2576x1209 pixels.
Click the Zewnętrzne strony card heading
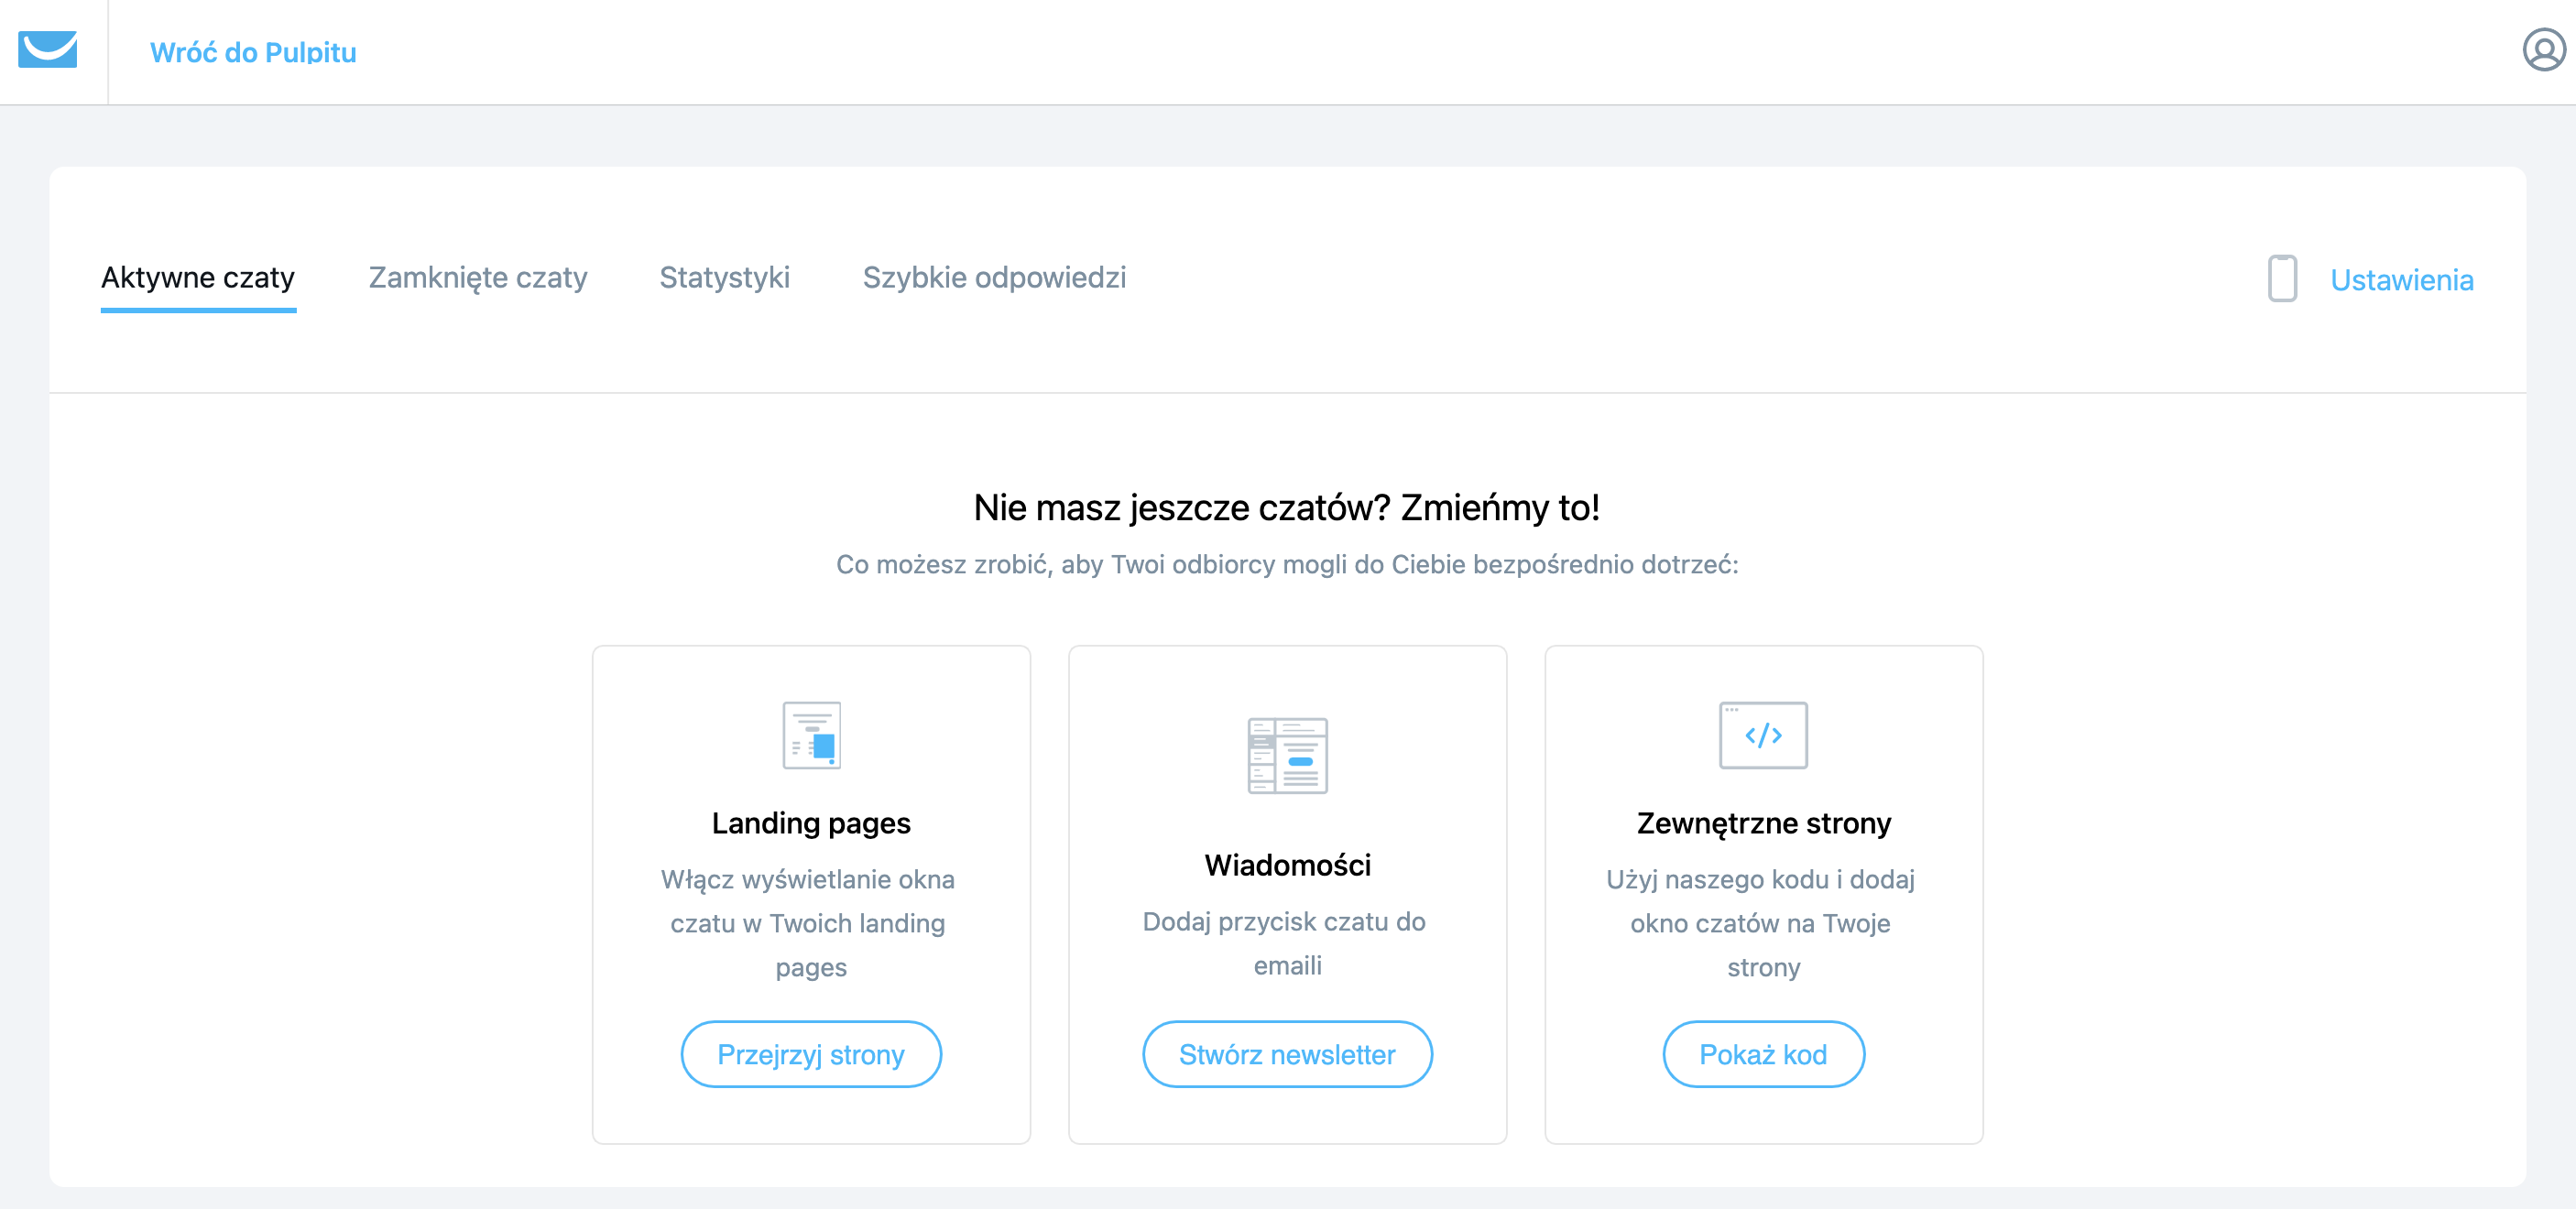[1763, 823]
